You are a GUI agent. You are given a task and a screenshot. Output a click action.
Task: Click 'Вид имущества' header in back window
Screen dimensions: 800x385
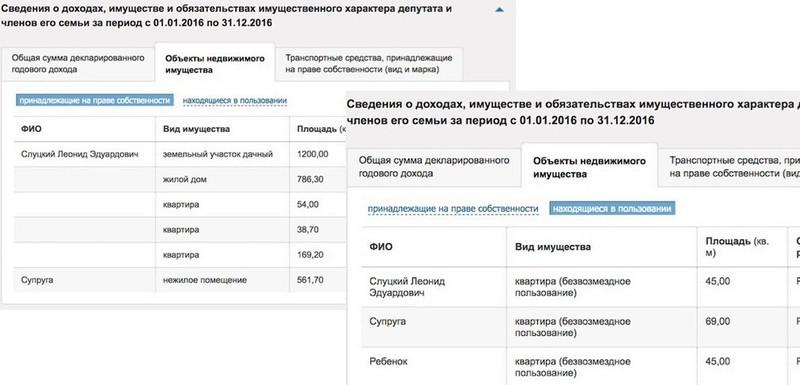[x=196, y=129]
